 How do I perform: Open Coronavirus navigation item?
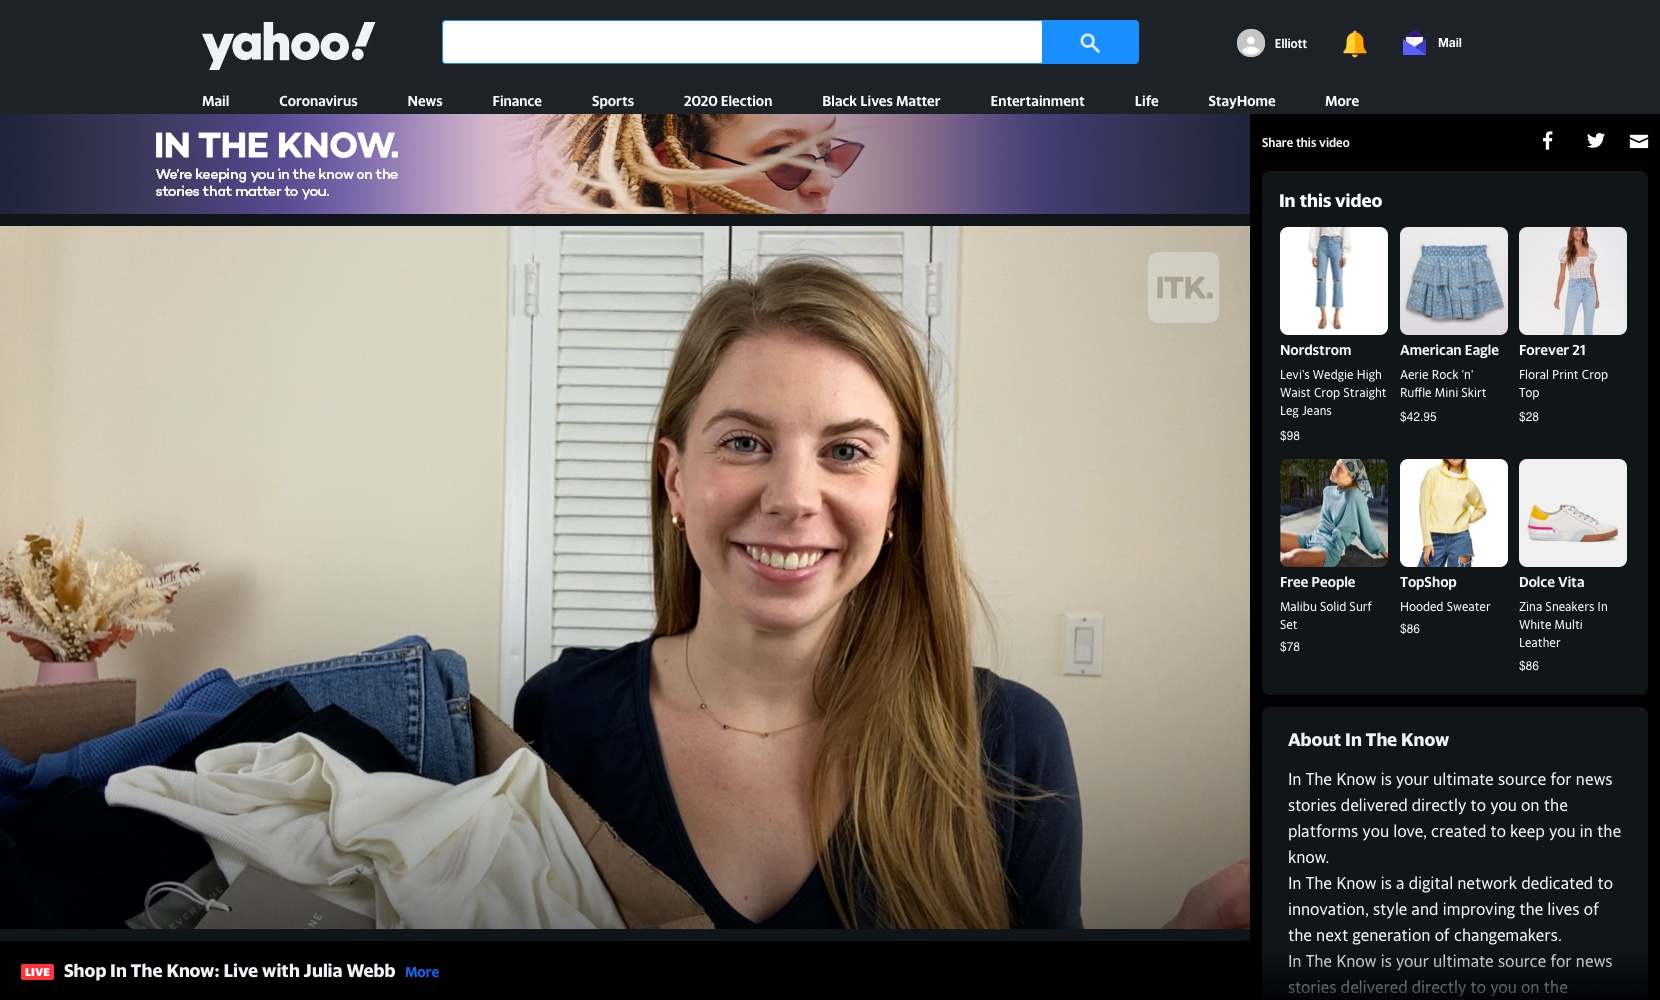pos(318,101)
